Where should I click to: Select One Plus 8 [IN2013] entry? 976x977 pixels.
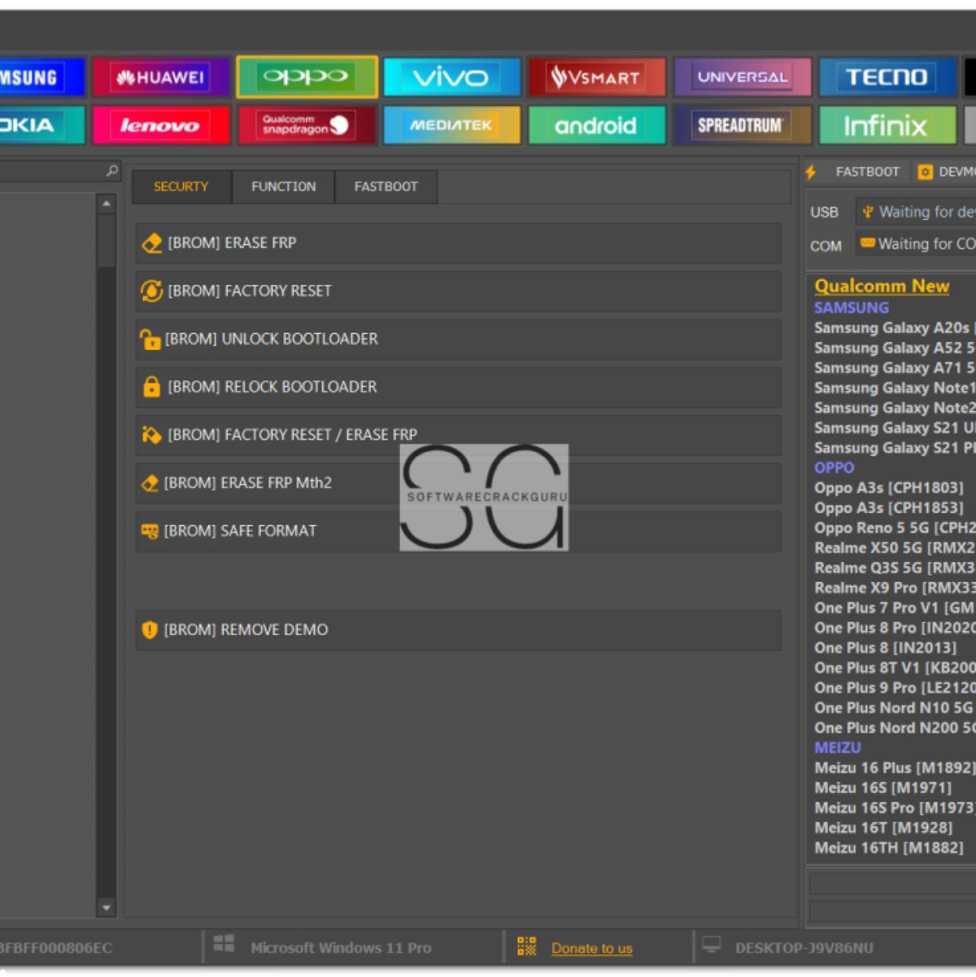coord(885,648)
